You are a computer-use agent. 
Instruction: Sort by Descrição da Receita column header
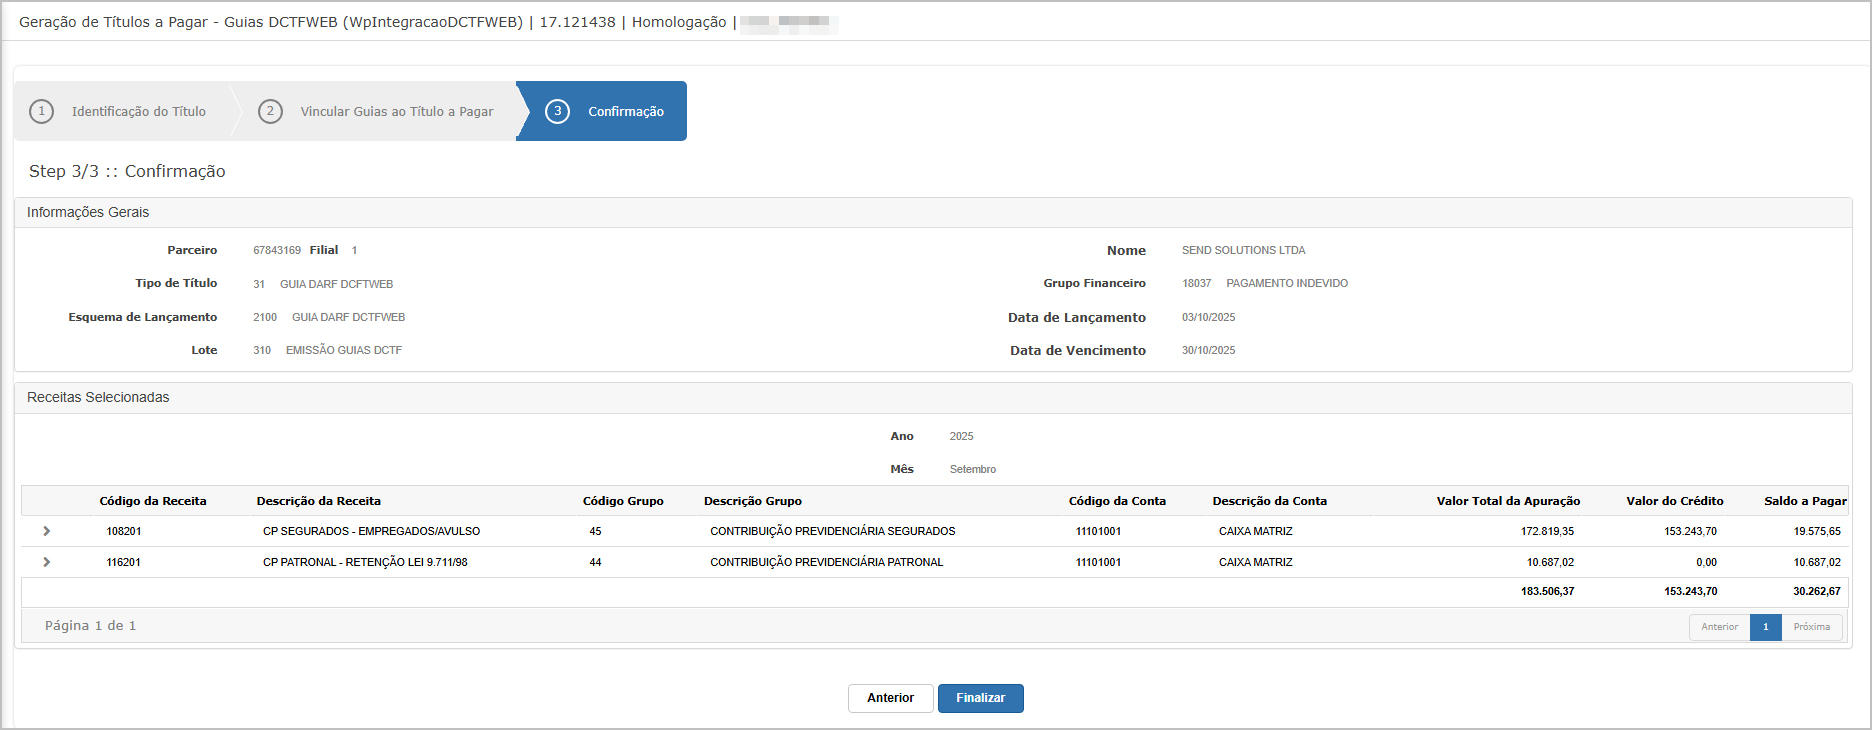[318, 501]
